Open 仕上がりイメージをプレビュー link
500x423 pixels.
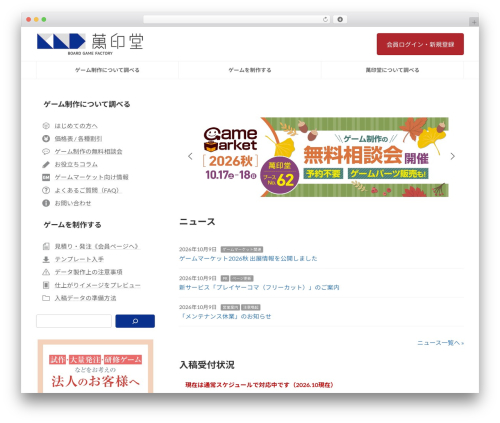click(x=97, y=285)
